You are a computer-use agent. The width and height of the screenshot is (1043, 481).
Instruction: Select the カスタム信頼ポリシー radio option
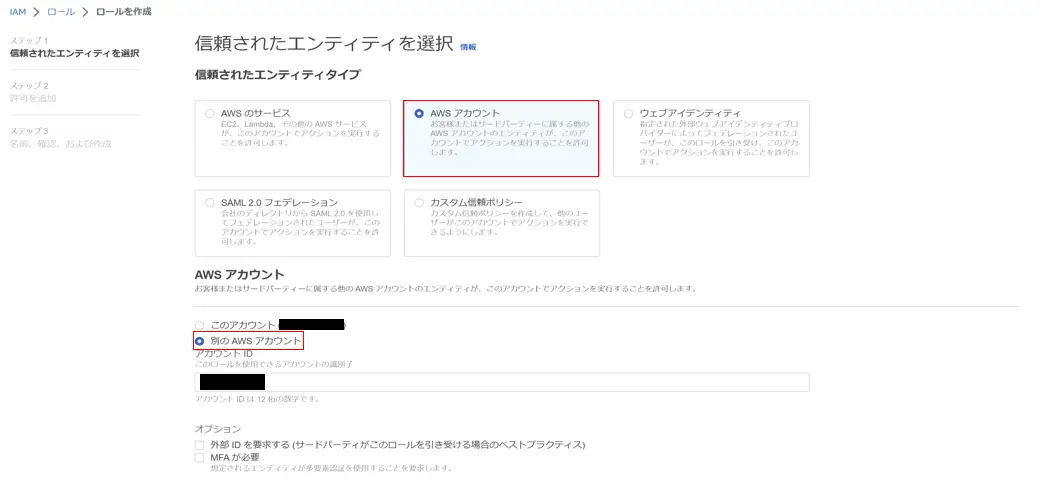pos(419,202)
